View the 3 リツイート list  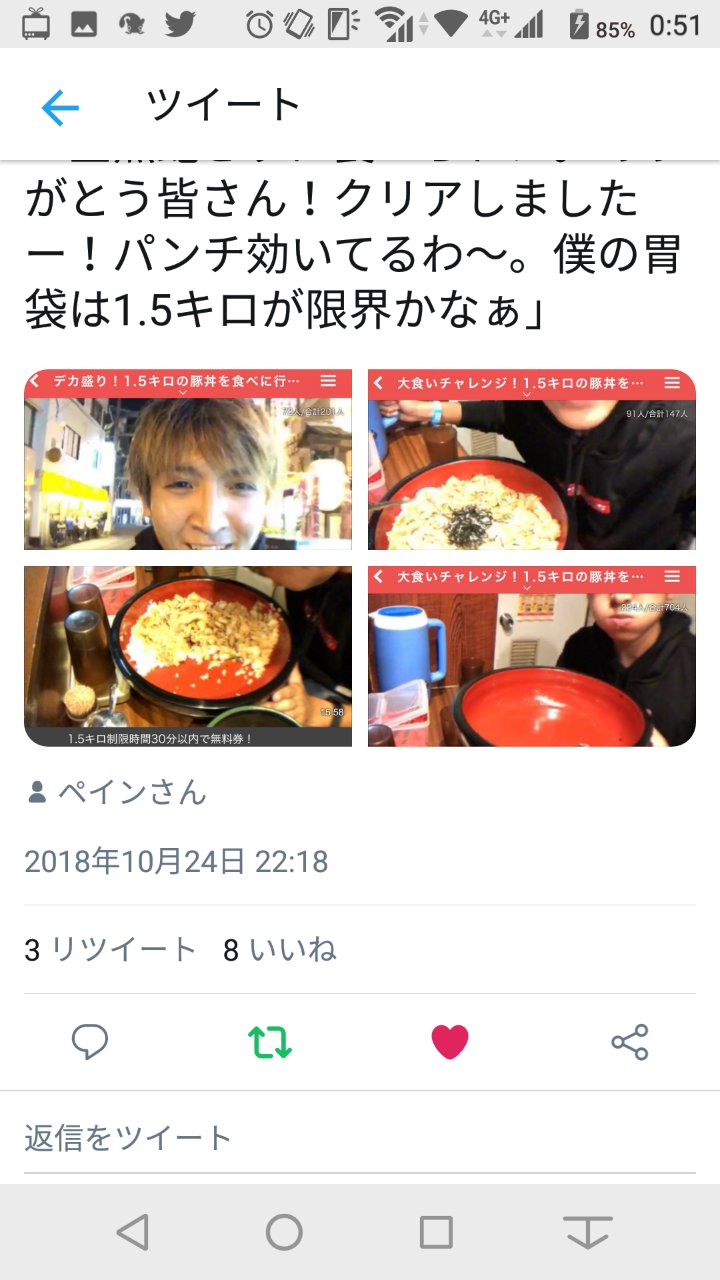110,949
